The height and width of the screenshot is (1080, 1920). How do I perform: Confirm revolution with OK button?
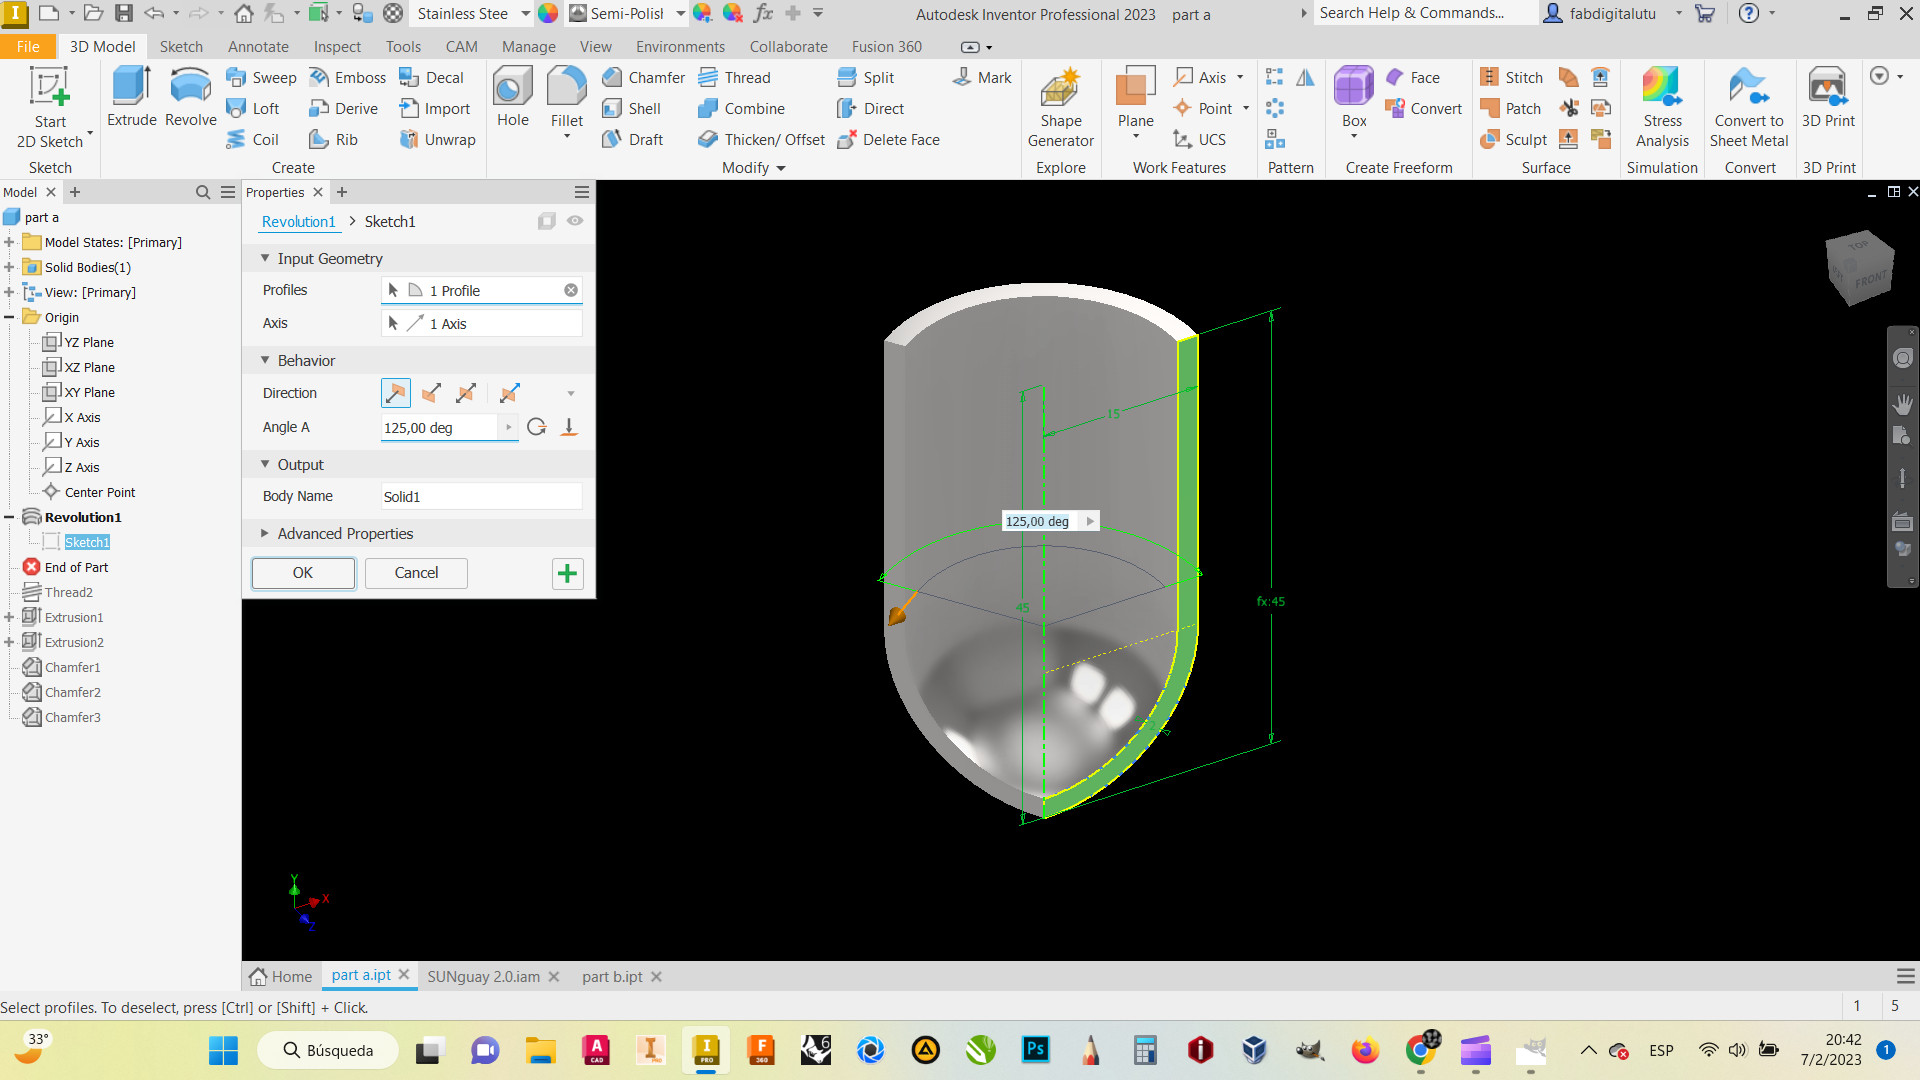pyautogui.click(x=303, y=573)
